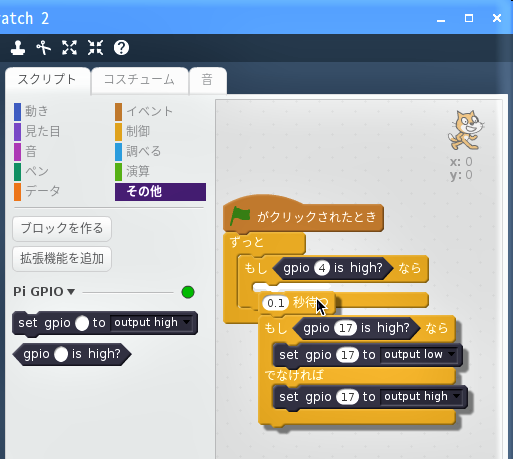Image resolution: width=513 pixels, height=459 pixels.
Task: Select the grow sprite tool
Action: (x=69, y=48)
